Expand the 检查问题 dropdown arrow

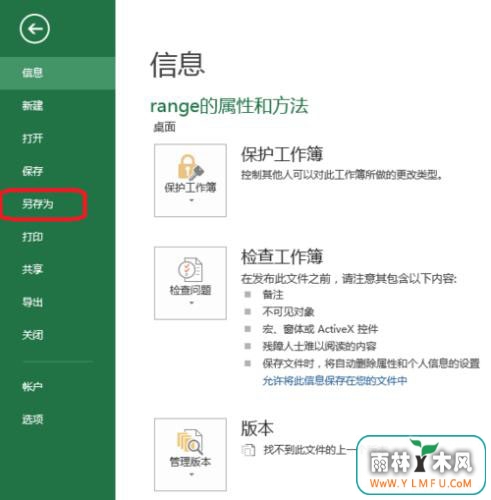[x=191, y=303]
